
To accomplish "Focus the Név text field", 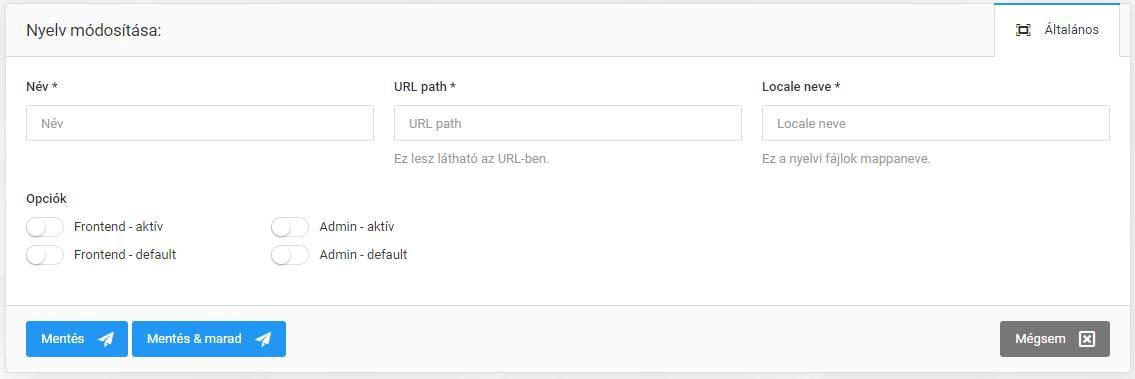I will coord(200,123).
